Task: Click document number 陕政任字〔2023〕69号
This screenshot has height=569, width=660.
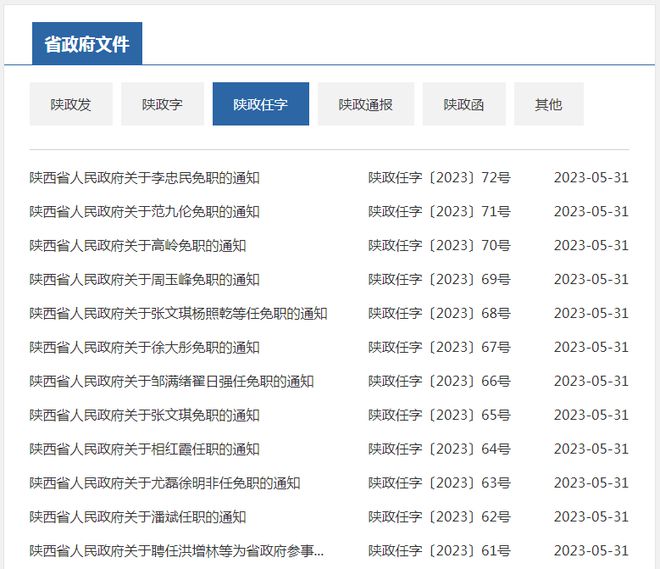Action: pyautogui.click(x=439, y=279)
